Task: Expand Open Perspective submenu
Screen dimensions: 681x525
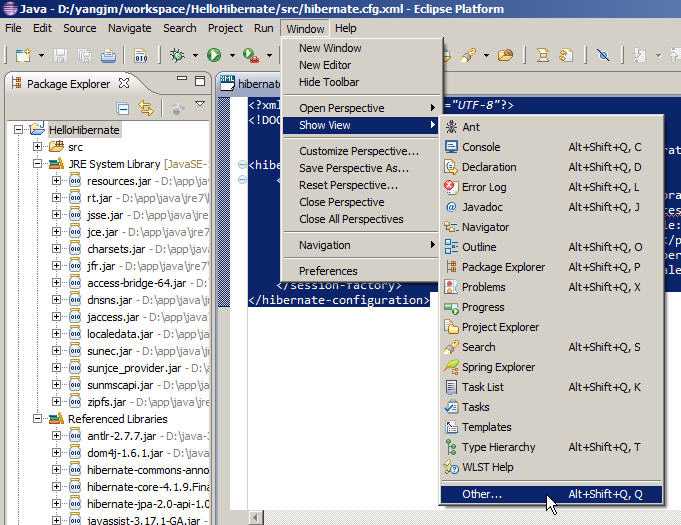Action: tap(360, 108)
